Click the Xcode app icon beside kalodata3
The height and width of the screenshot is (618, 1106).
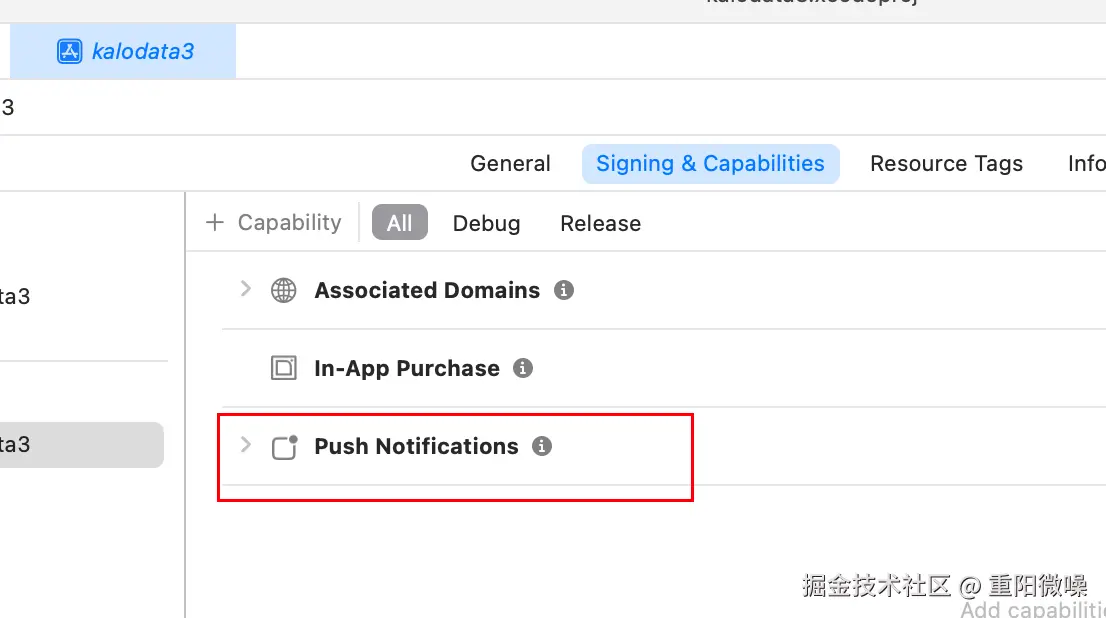(x=69, y=51)
